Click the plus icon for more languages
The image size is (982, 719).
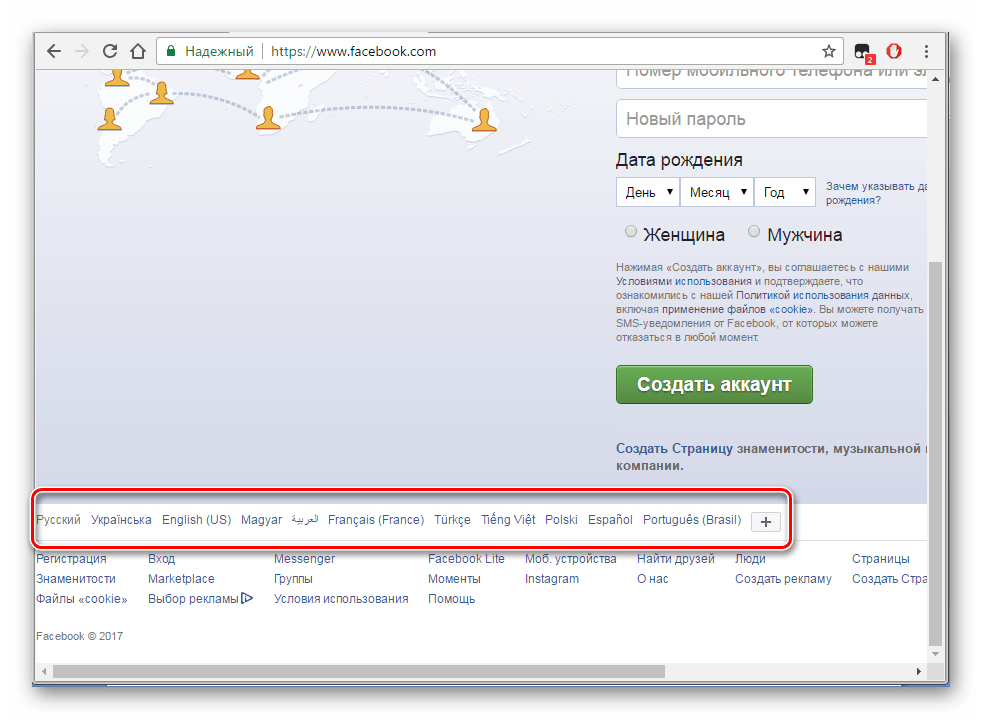[x=766, y=521]
